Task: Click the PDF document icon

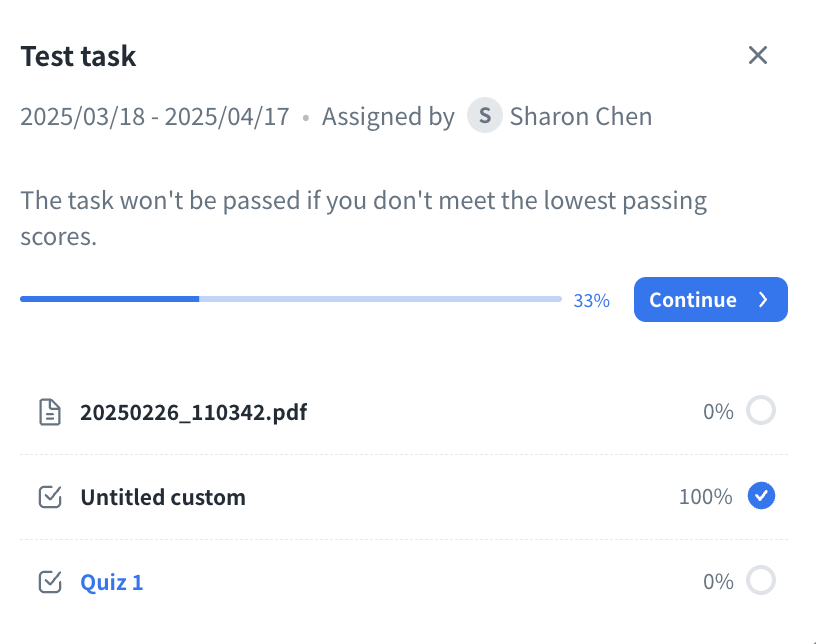Action: coord(49,412)
